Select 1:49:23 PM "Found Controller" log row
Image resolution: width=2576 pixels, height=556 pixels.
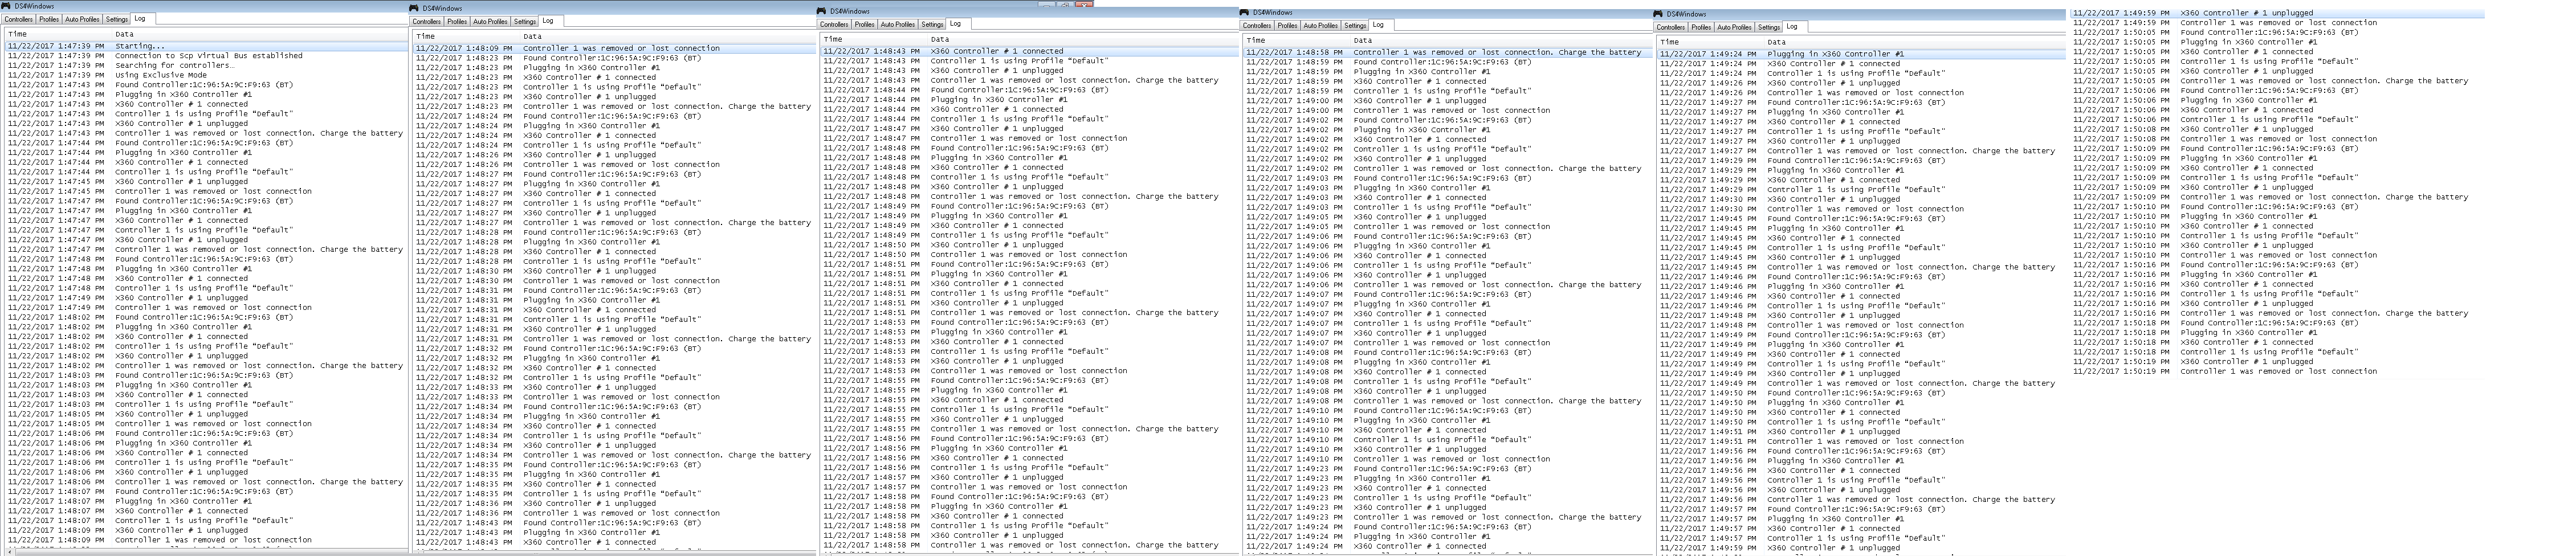point(1447,468)
